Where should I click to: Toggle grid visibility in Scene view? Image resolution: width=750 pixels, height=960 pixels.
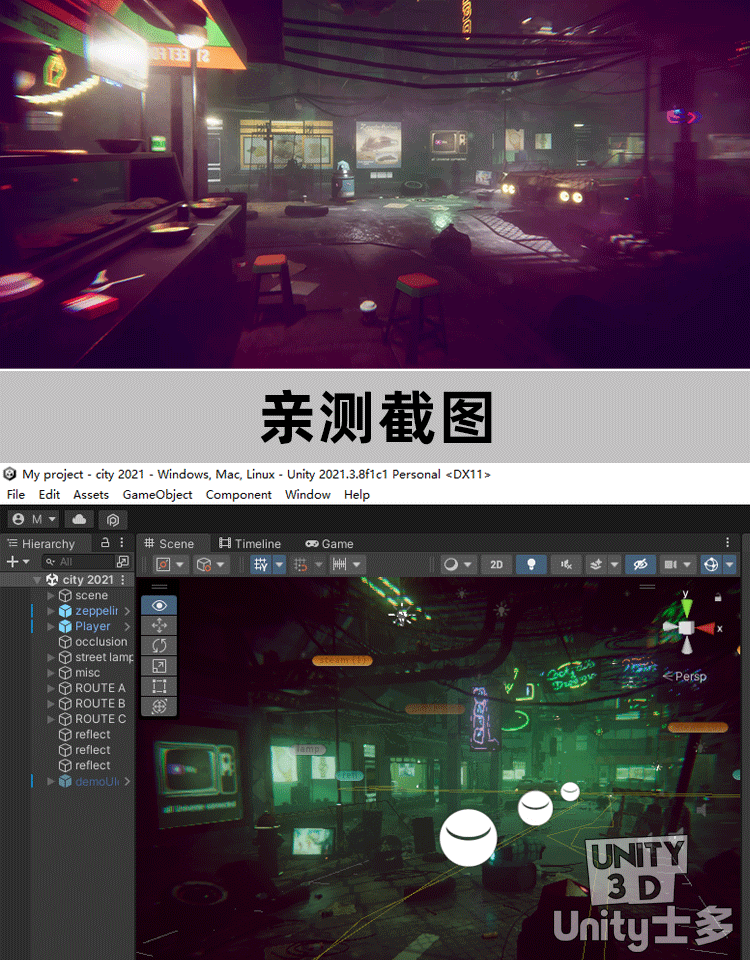tap(261, 564)
